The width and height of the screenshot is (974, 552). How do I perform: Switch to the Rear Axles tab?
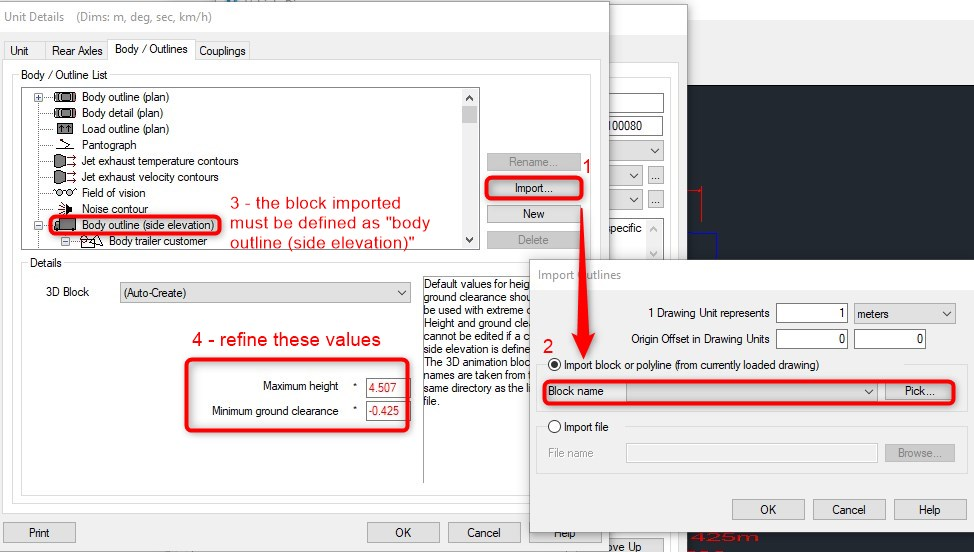pyautogui.click(x=77, y=51)
